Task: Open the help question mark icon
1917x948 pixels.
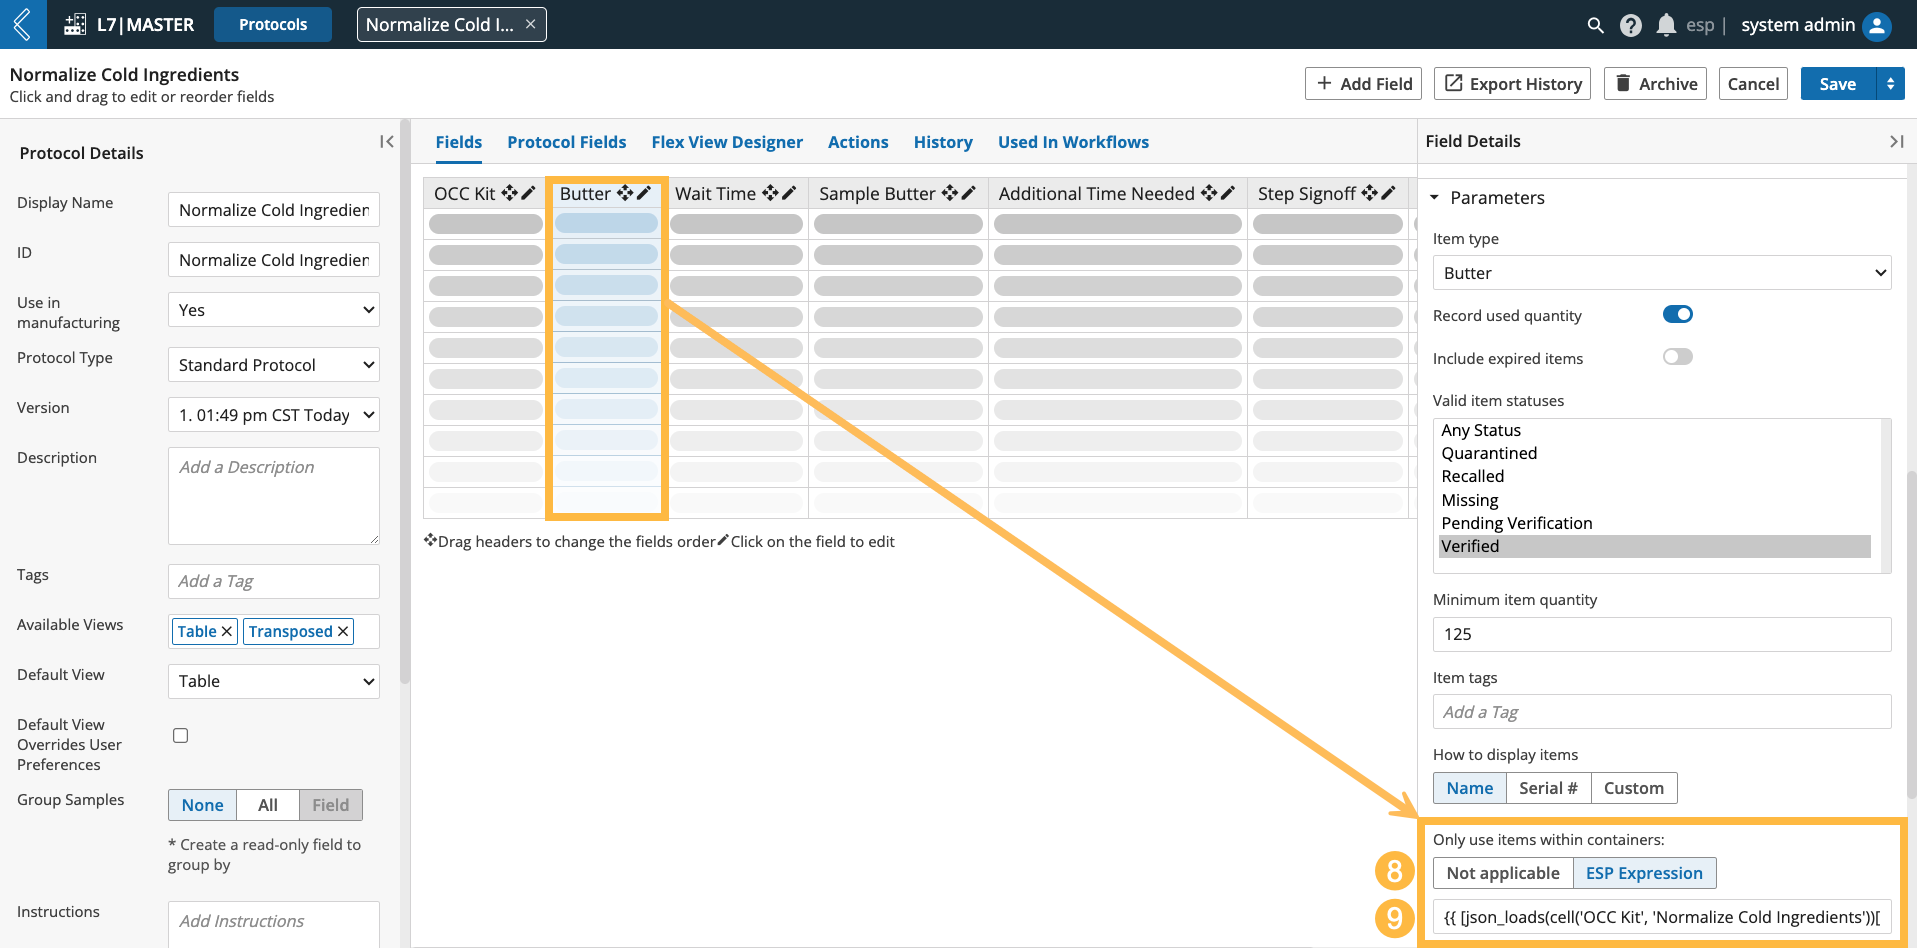Action: (x=1631, y=25)
